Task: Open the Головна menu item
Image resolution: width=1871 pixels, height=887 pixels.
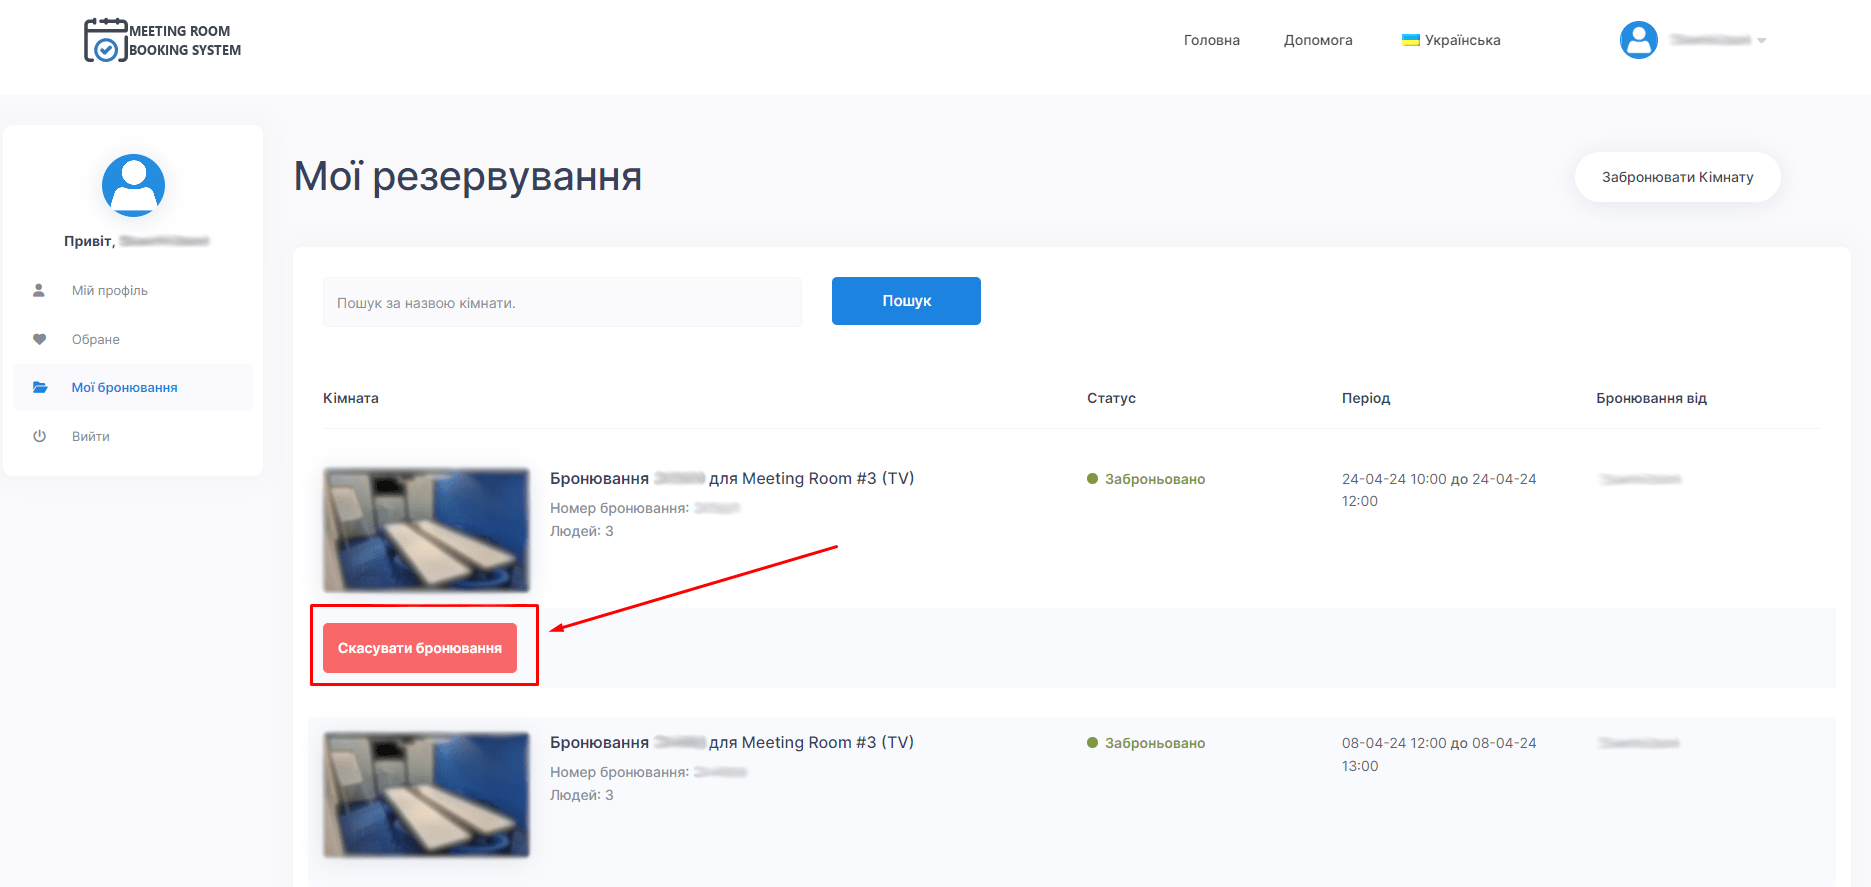Action: [1211, 40]
